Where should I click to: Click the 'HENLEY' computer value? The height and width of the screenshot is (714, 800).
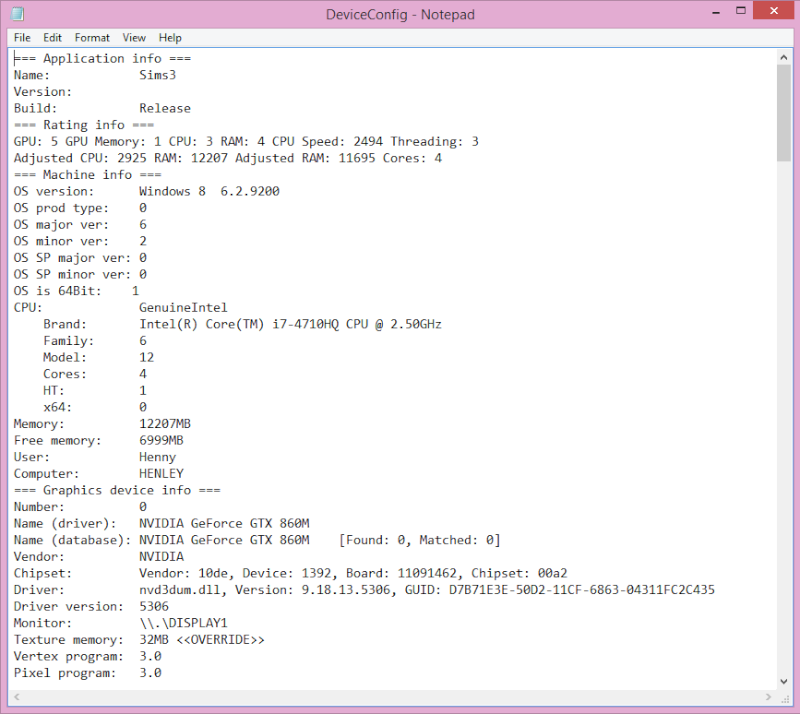161,474
